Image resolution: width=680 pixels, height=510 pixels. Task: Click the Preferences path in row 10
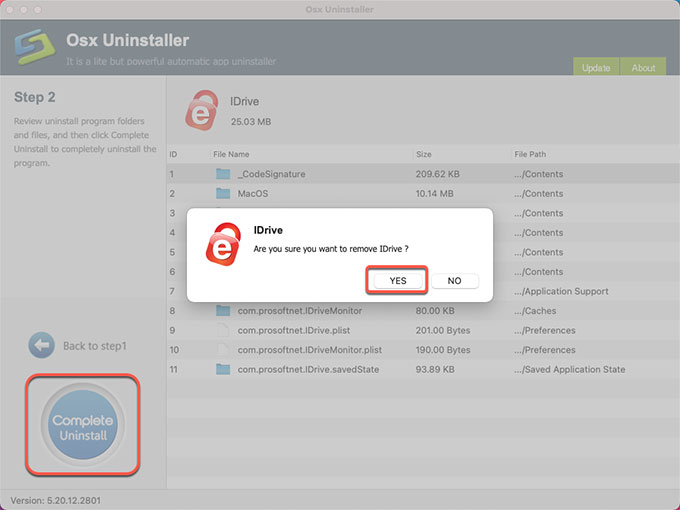pos(545,350)
